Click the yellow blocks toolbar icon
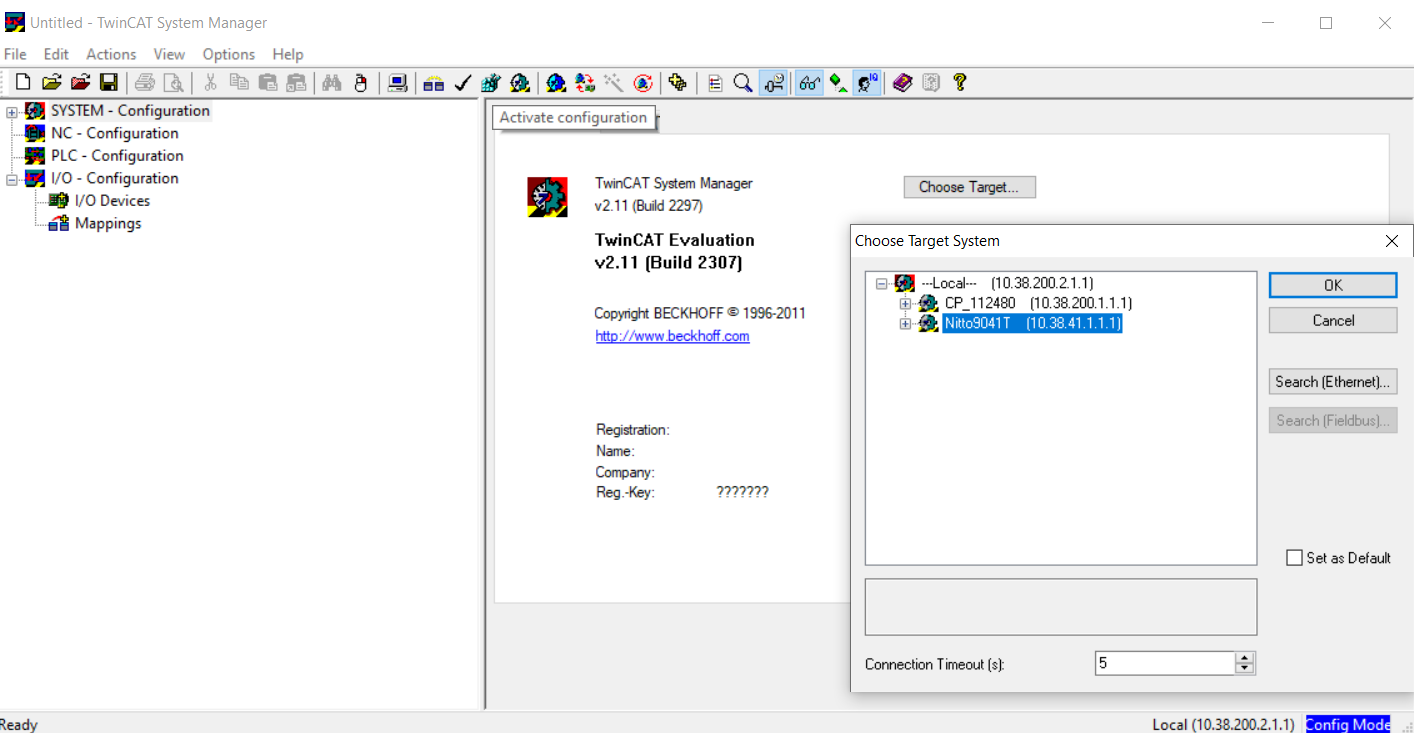This screenshot has height=733, width=1414. point(678,83)
